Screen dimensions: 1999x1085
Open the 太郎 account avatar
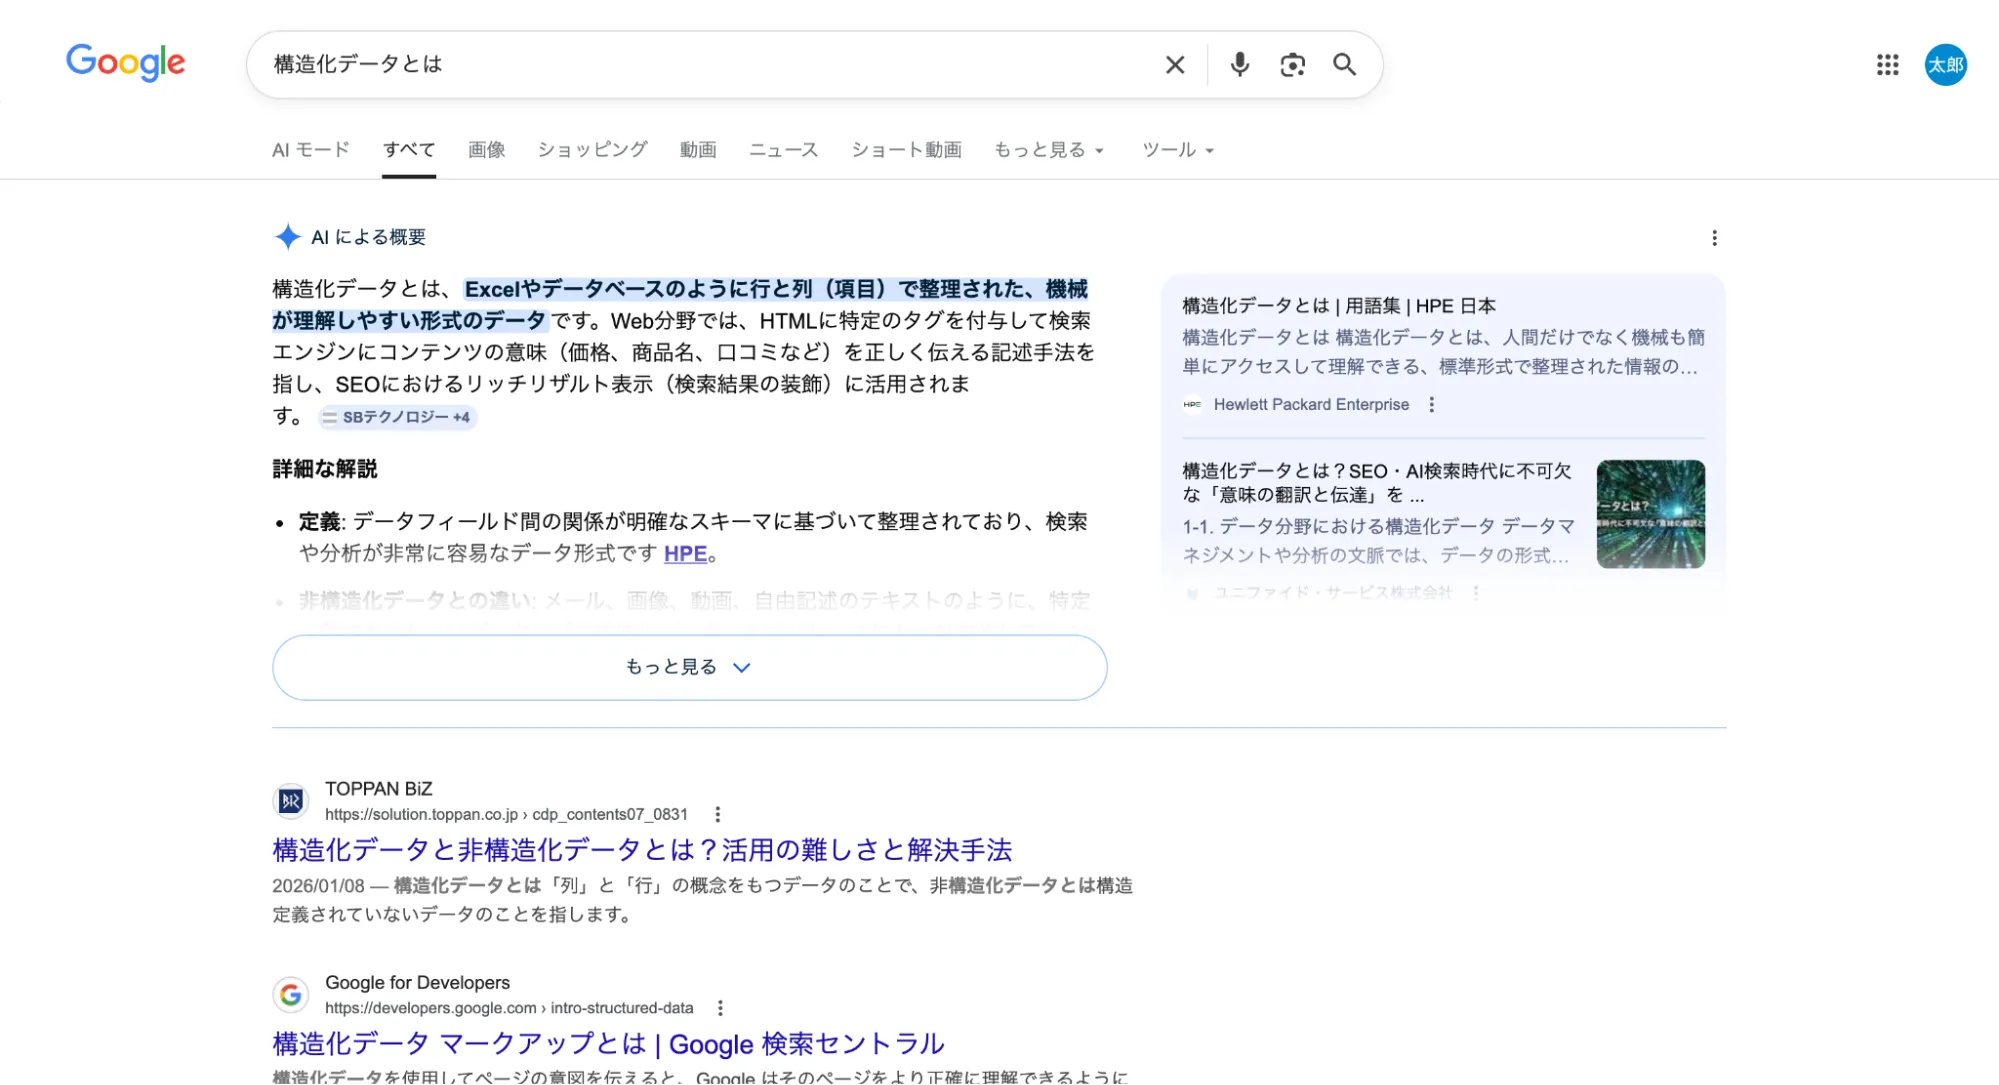tap(1945, 65)
